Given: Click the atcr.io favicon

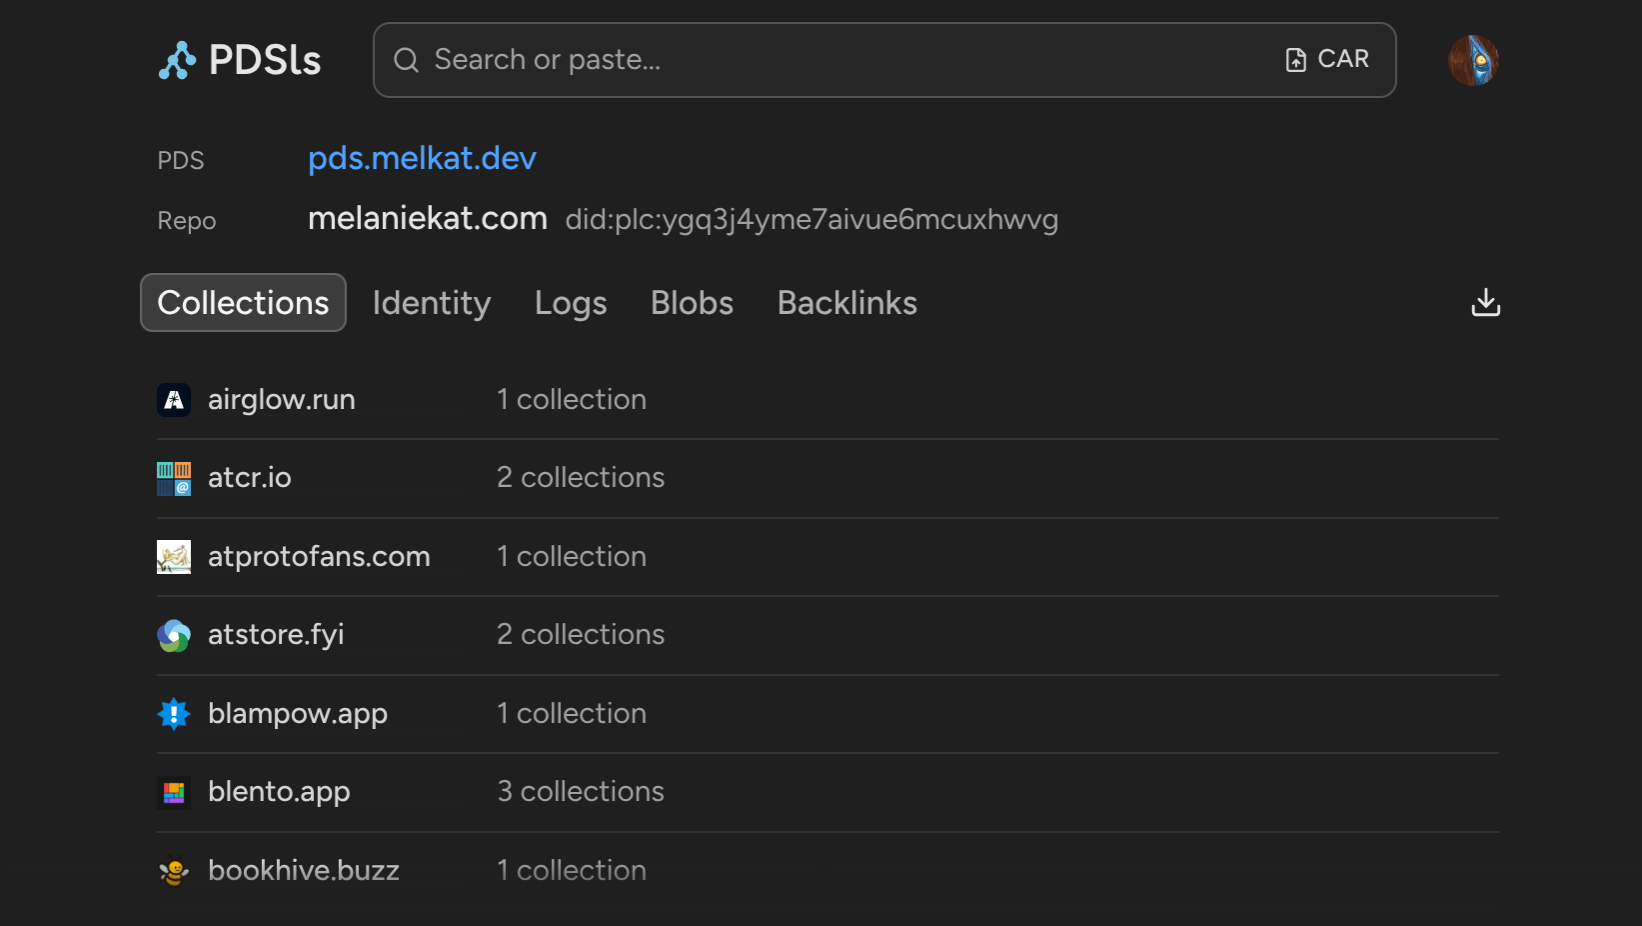Looking at the screenshot, I should (174, 478).
